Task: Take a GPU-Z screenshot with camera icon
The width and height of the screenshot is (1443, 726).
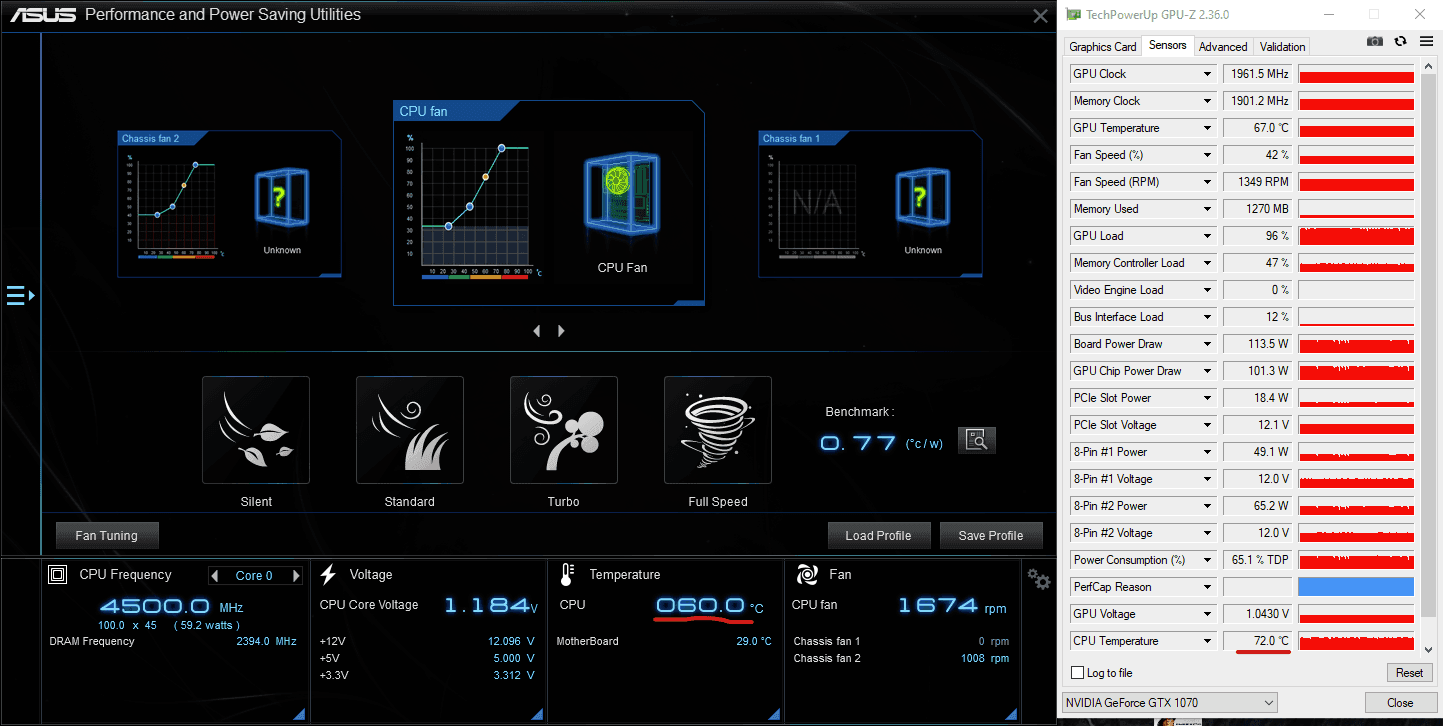Action: [x=1375, y=41]
